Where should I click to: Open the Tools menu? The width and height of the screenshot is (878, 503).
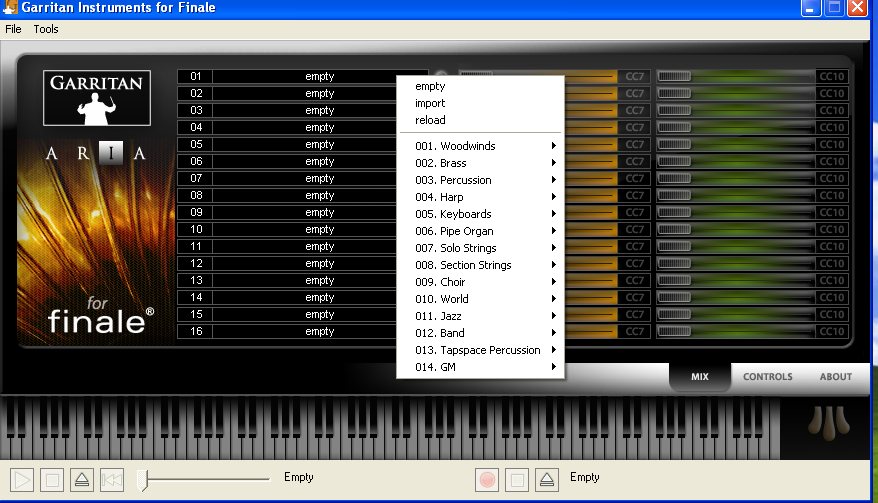pyautogui.click(x=46, y=29)
